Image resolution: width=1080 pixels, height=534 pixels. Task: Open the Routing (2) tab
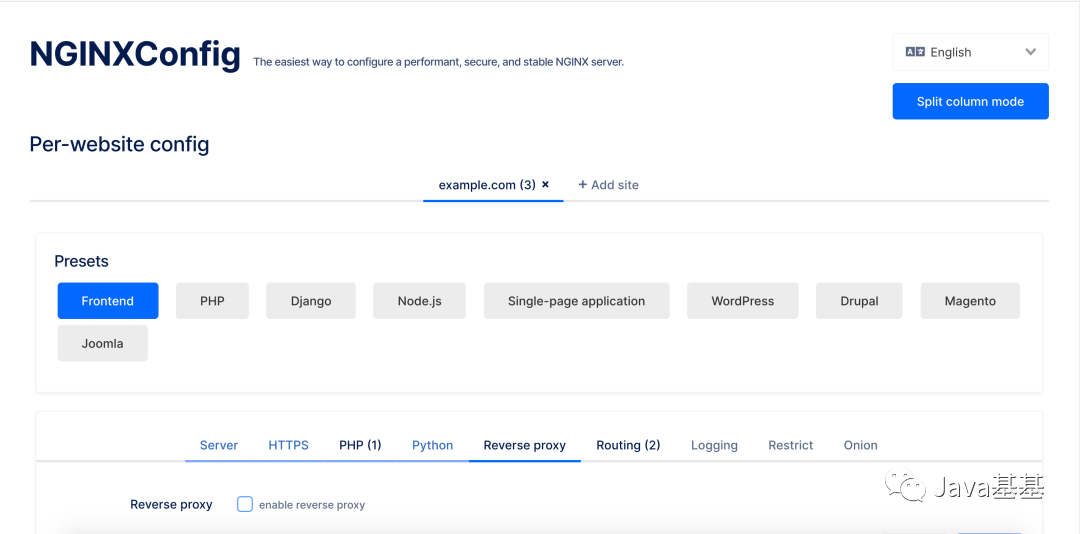[x=628, y=445]
